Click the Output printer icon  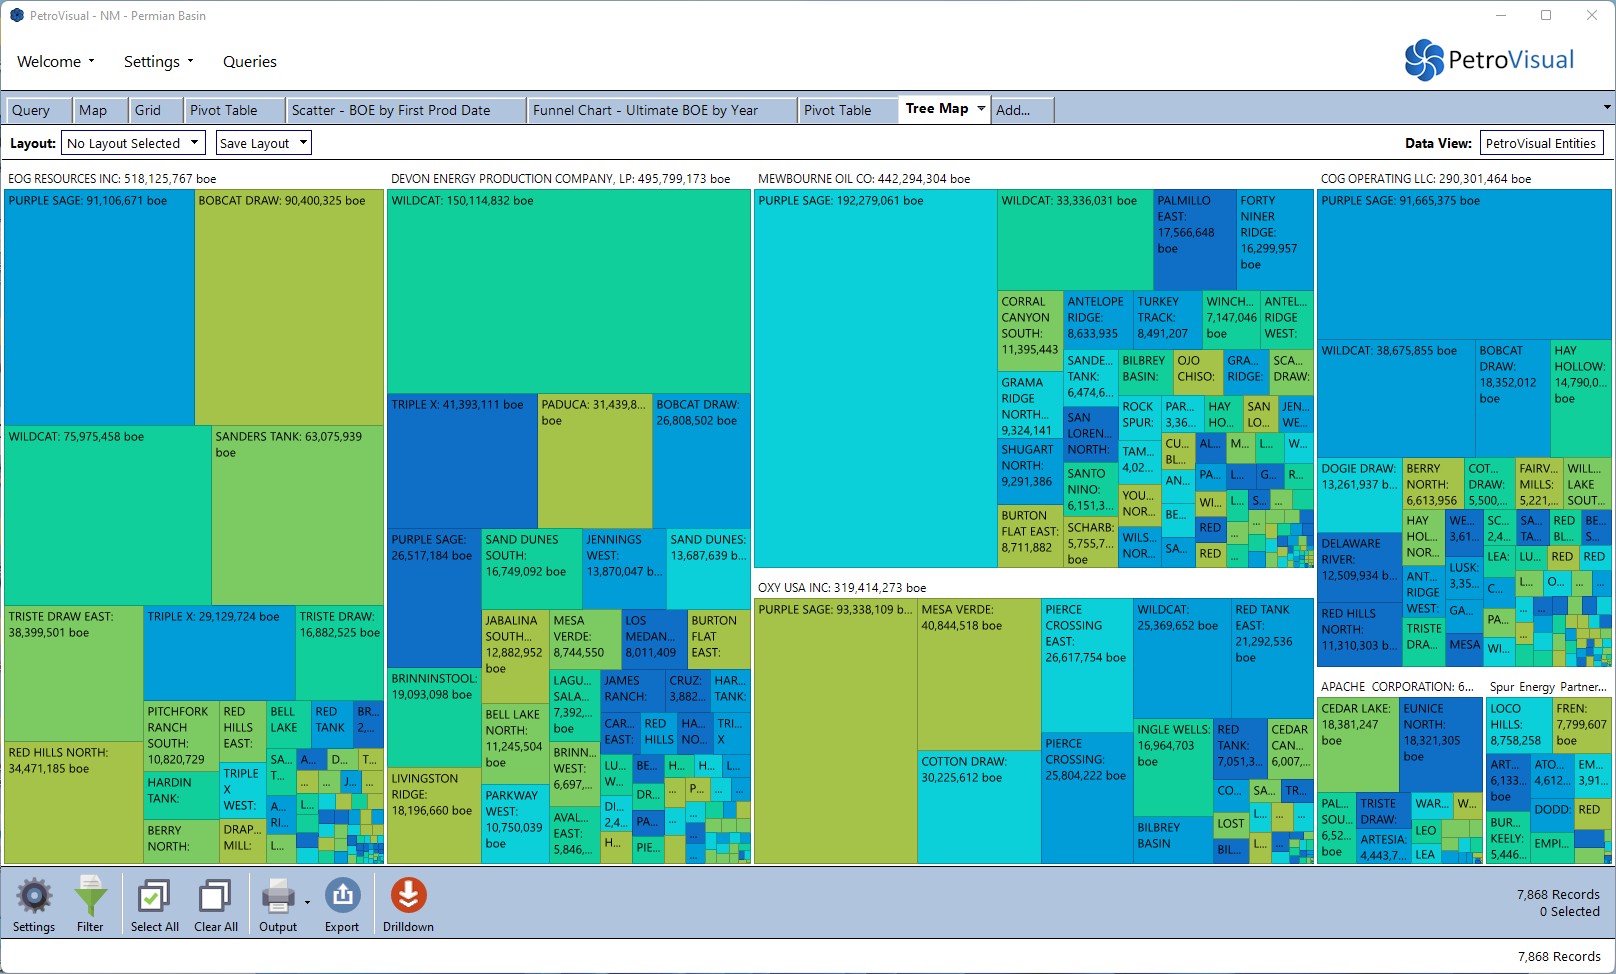[277, 896]
